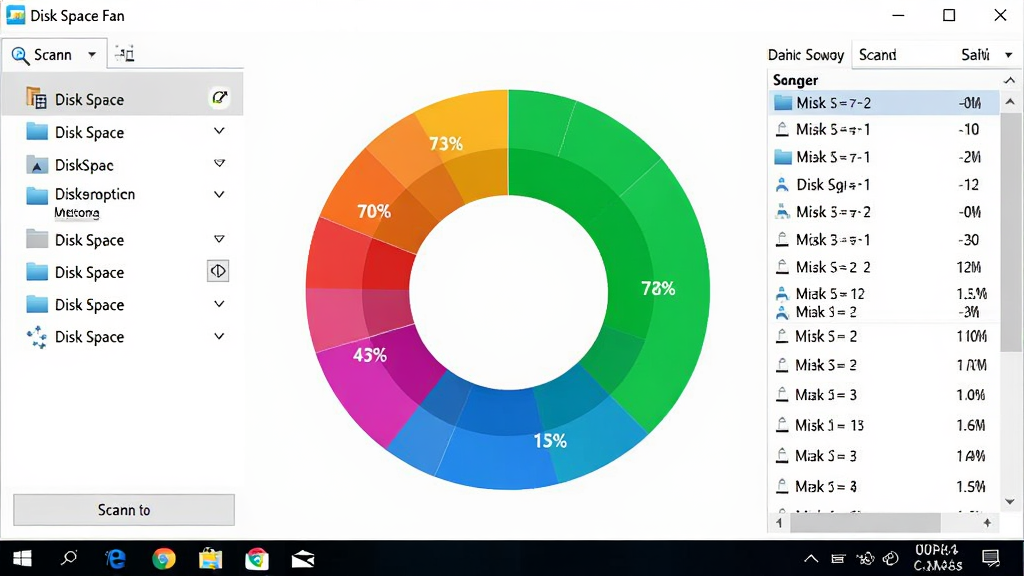Select the row with value 1.0%
This screenshot has width=1024, height=576.
tap(884, 395)
